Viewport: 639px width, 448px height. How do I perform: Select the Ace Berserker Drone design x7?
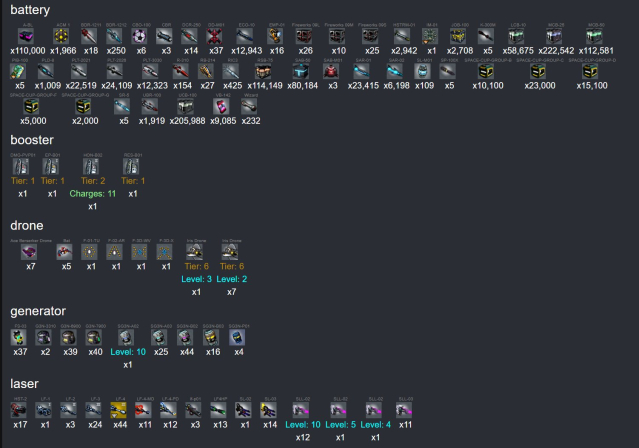click(29, 253)
